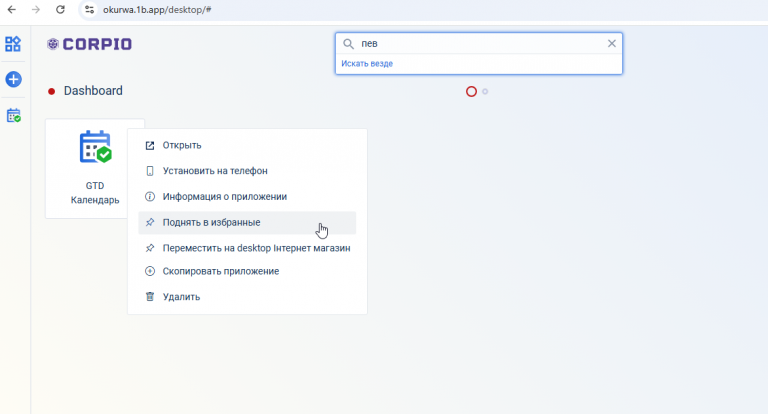Go back with browser back arrow
Viewport: 768px width, 414px height.
(x=12, y=10)
